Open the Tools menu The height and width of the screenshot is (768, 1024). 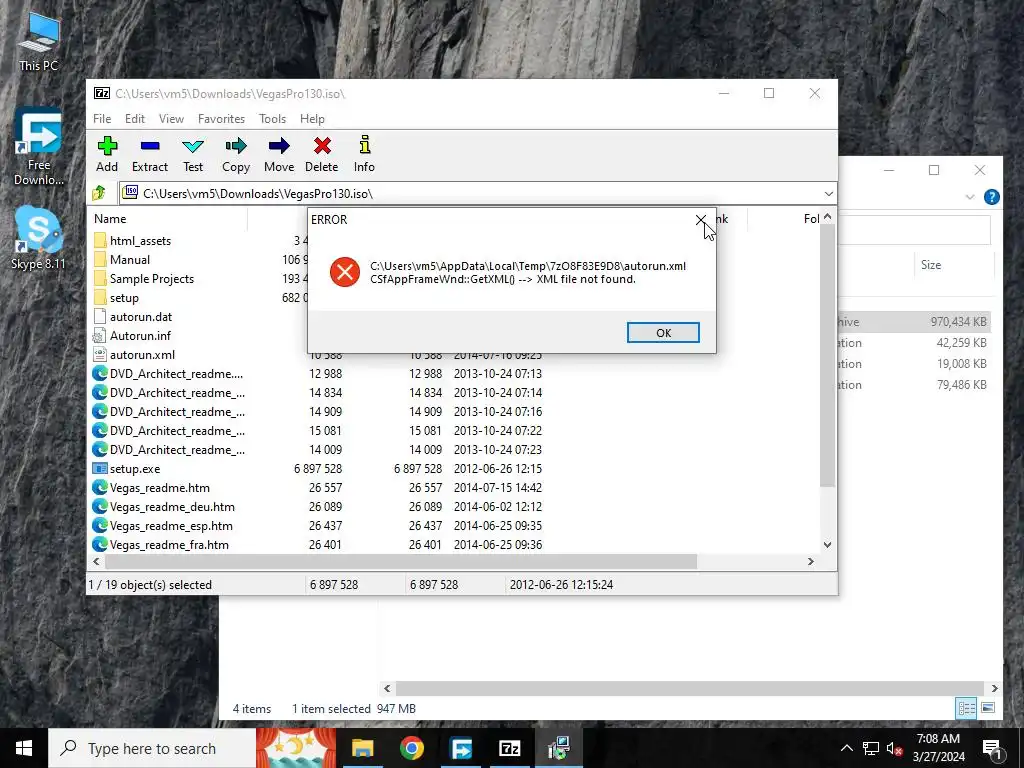(x=272, y=119)
